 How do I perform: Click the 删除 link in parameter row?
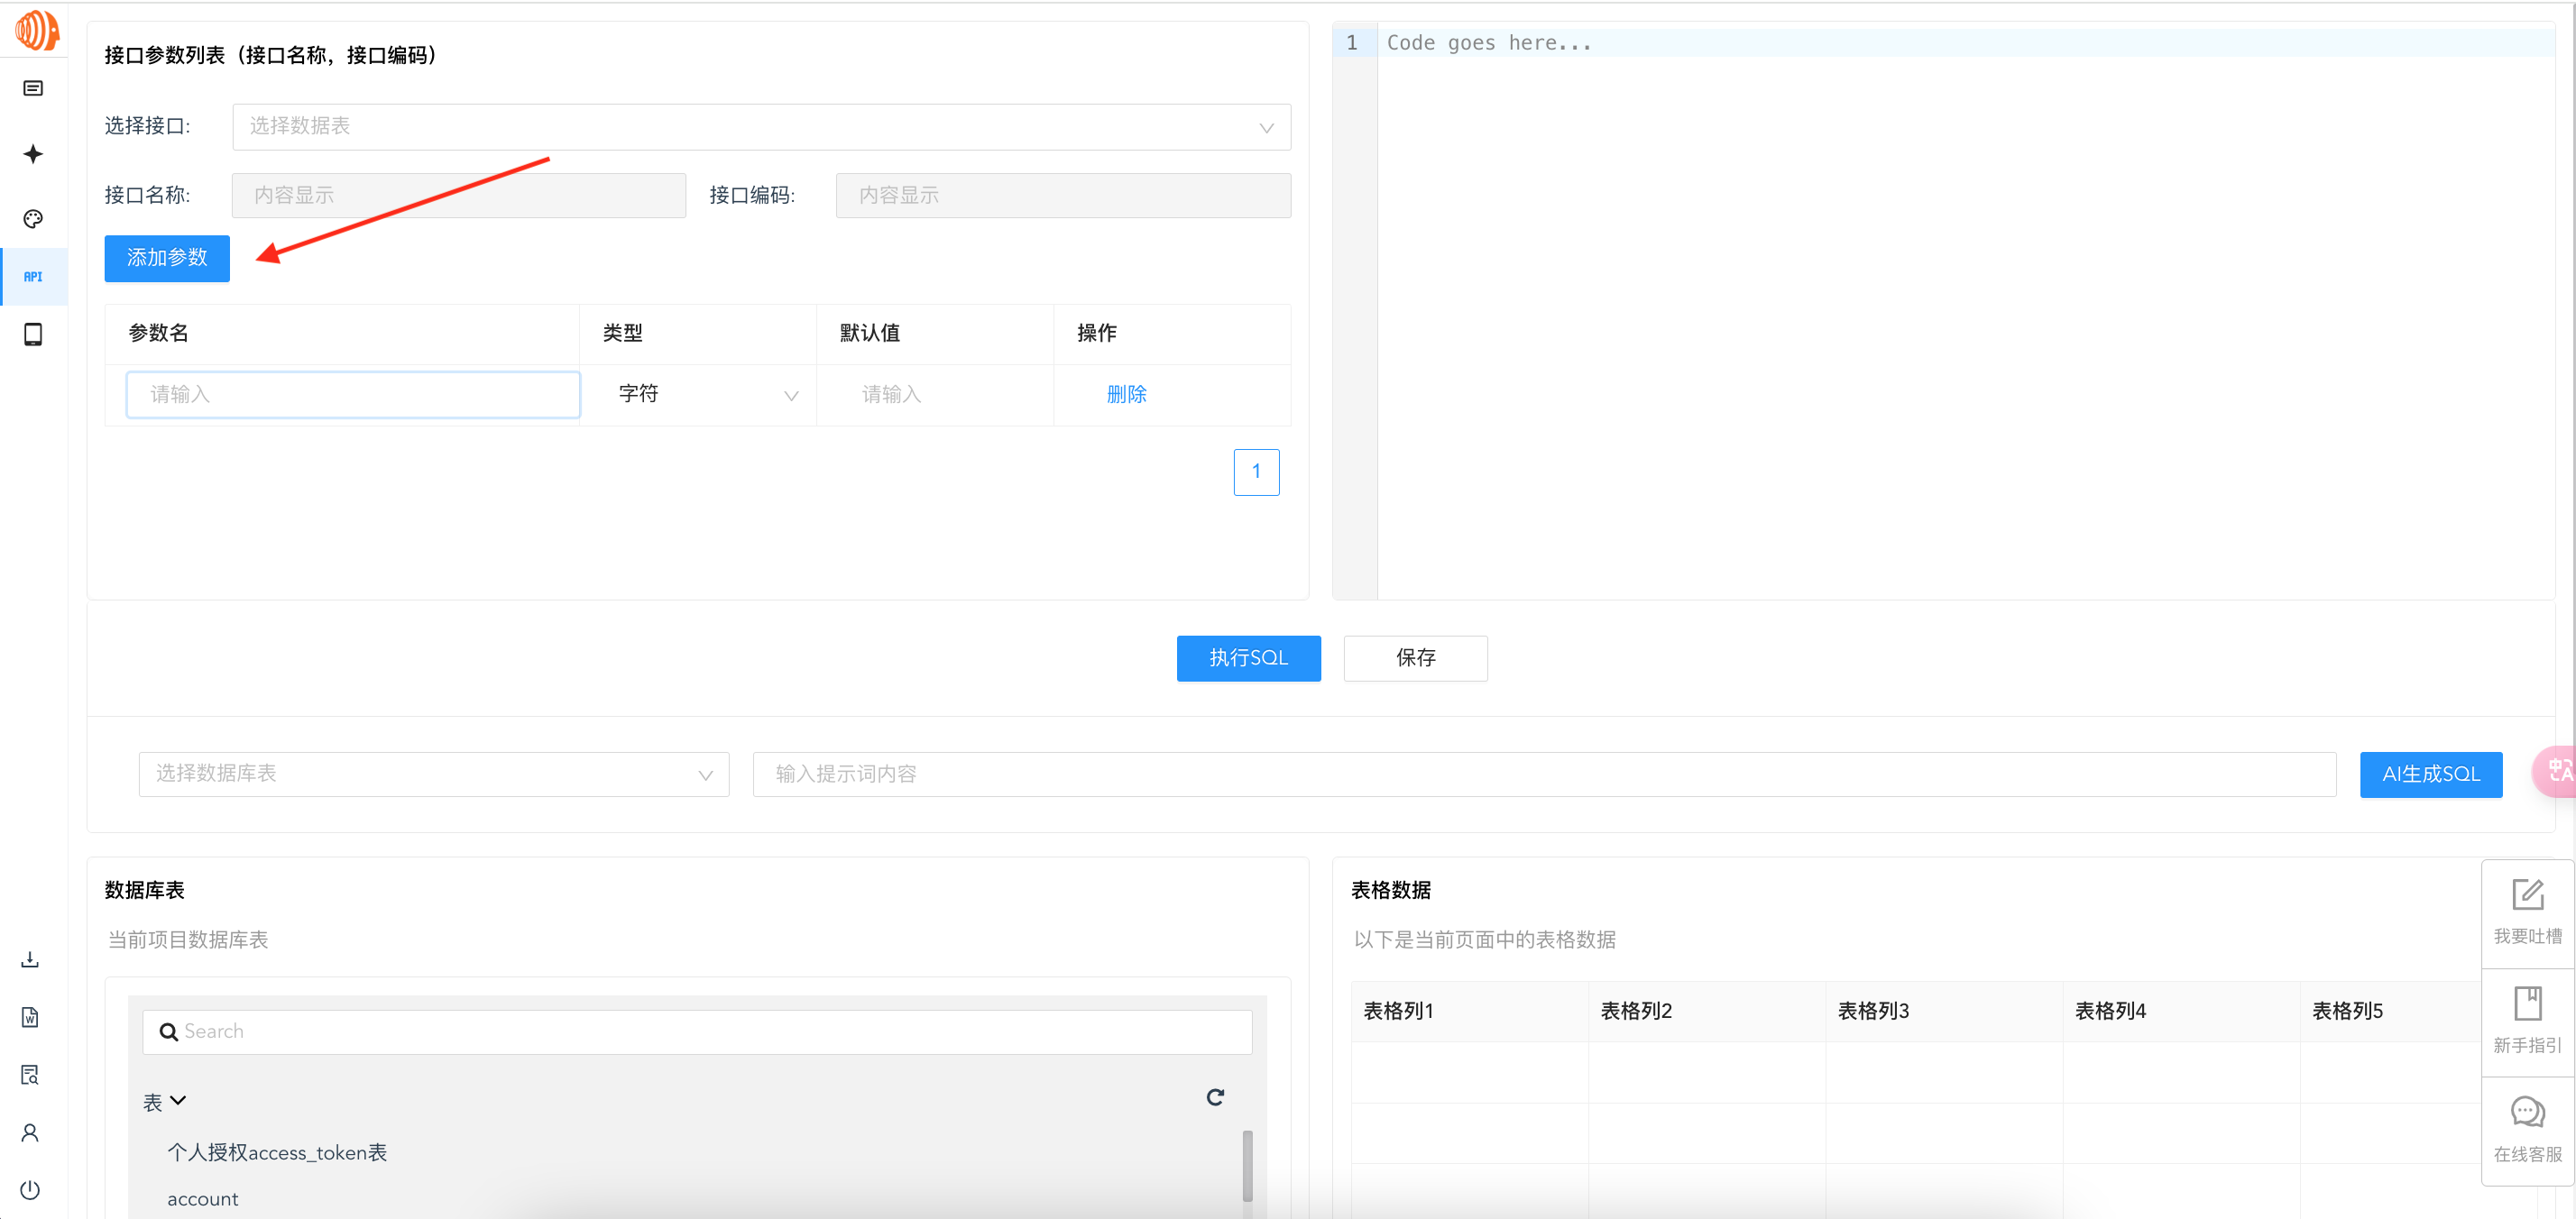tap(1126, 394)
